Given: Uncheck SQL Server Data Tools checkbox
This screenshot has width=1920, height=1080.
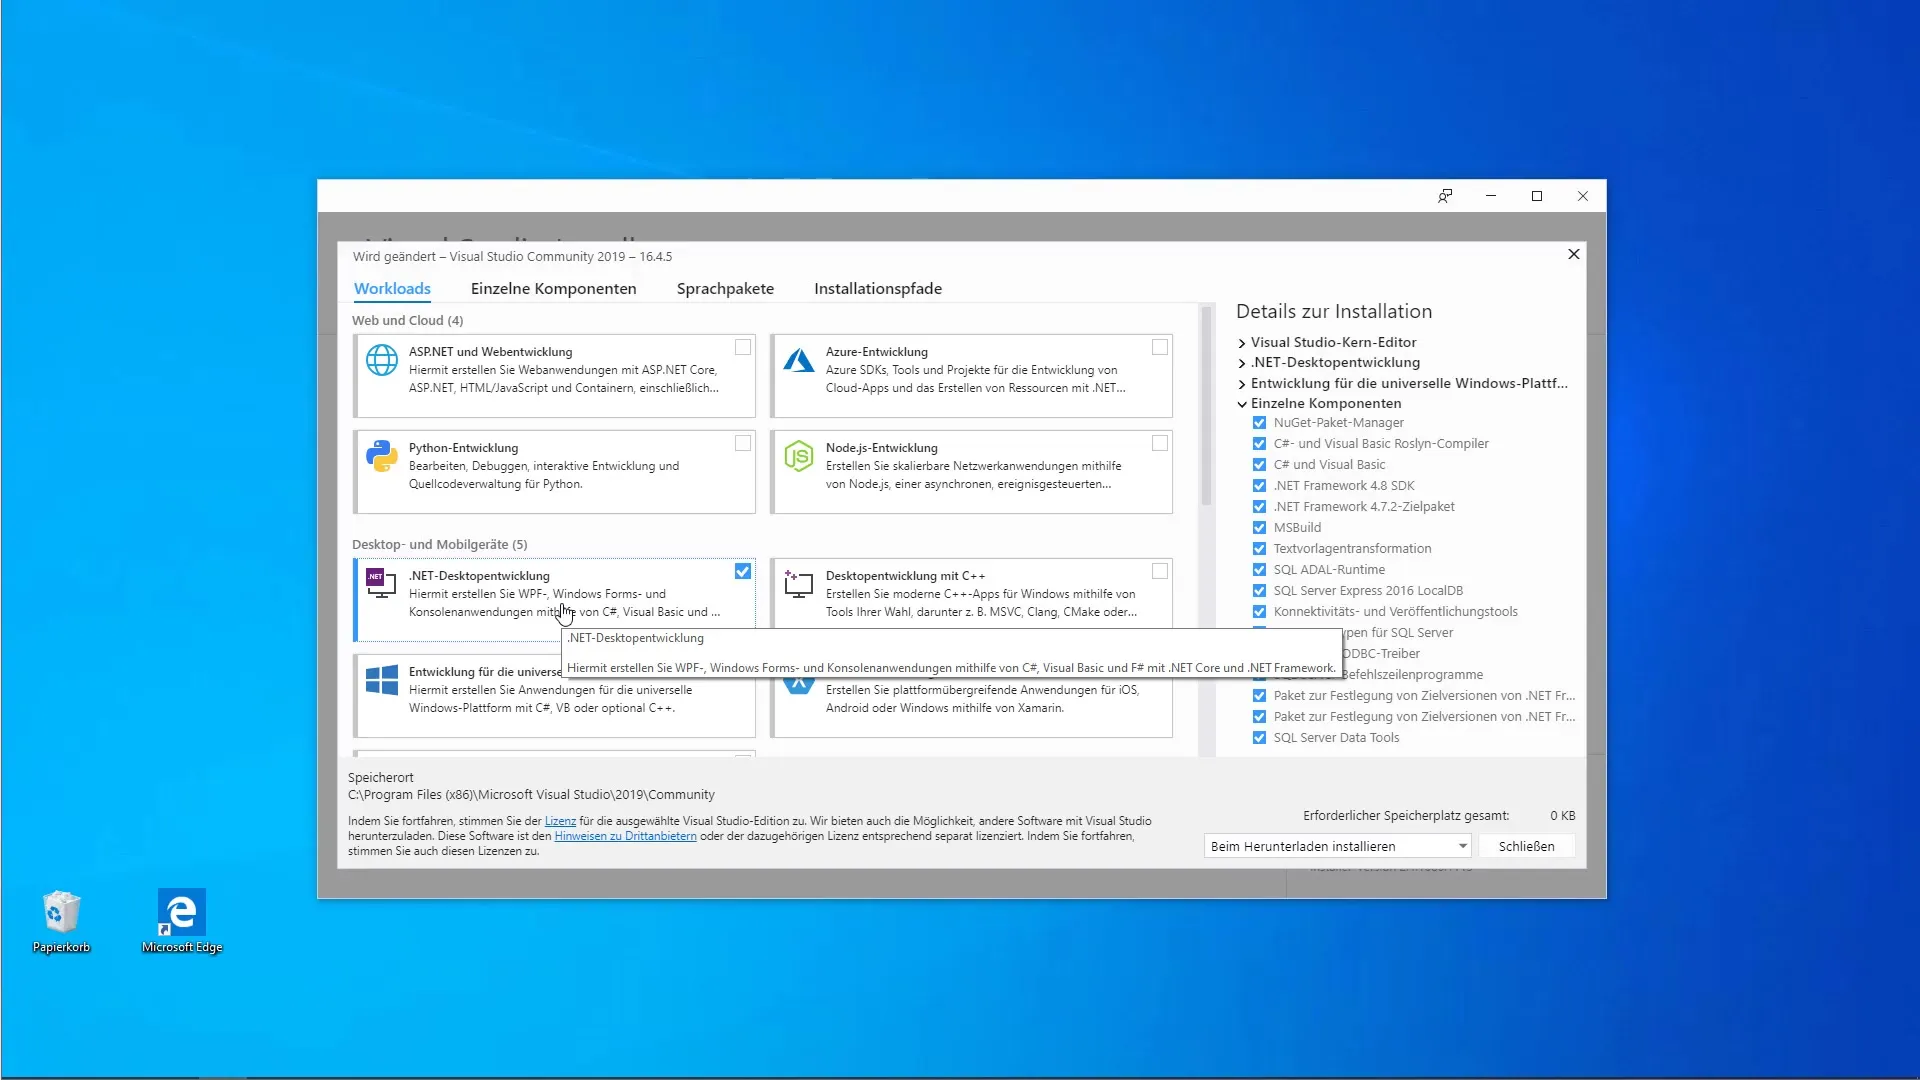Looking at the screenshot, I should tap(1259, 738).
